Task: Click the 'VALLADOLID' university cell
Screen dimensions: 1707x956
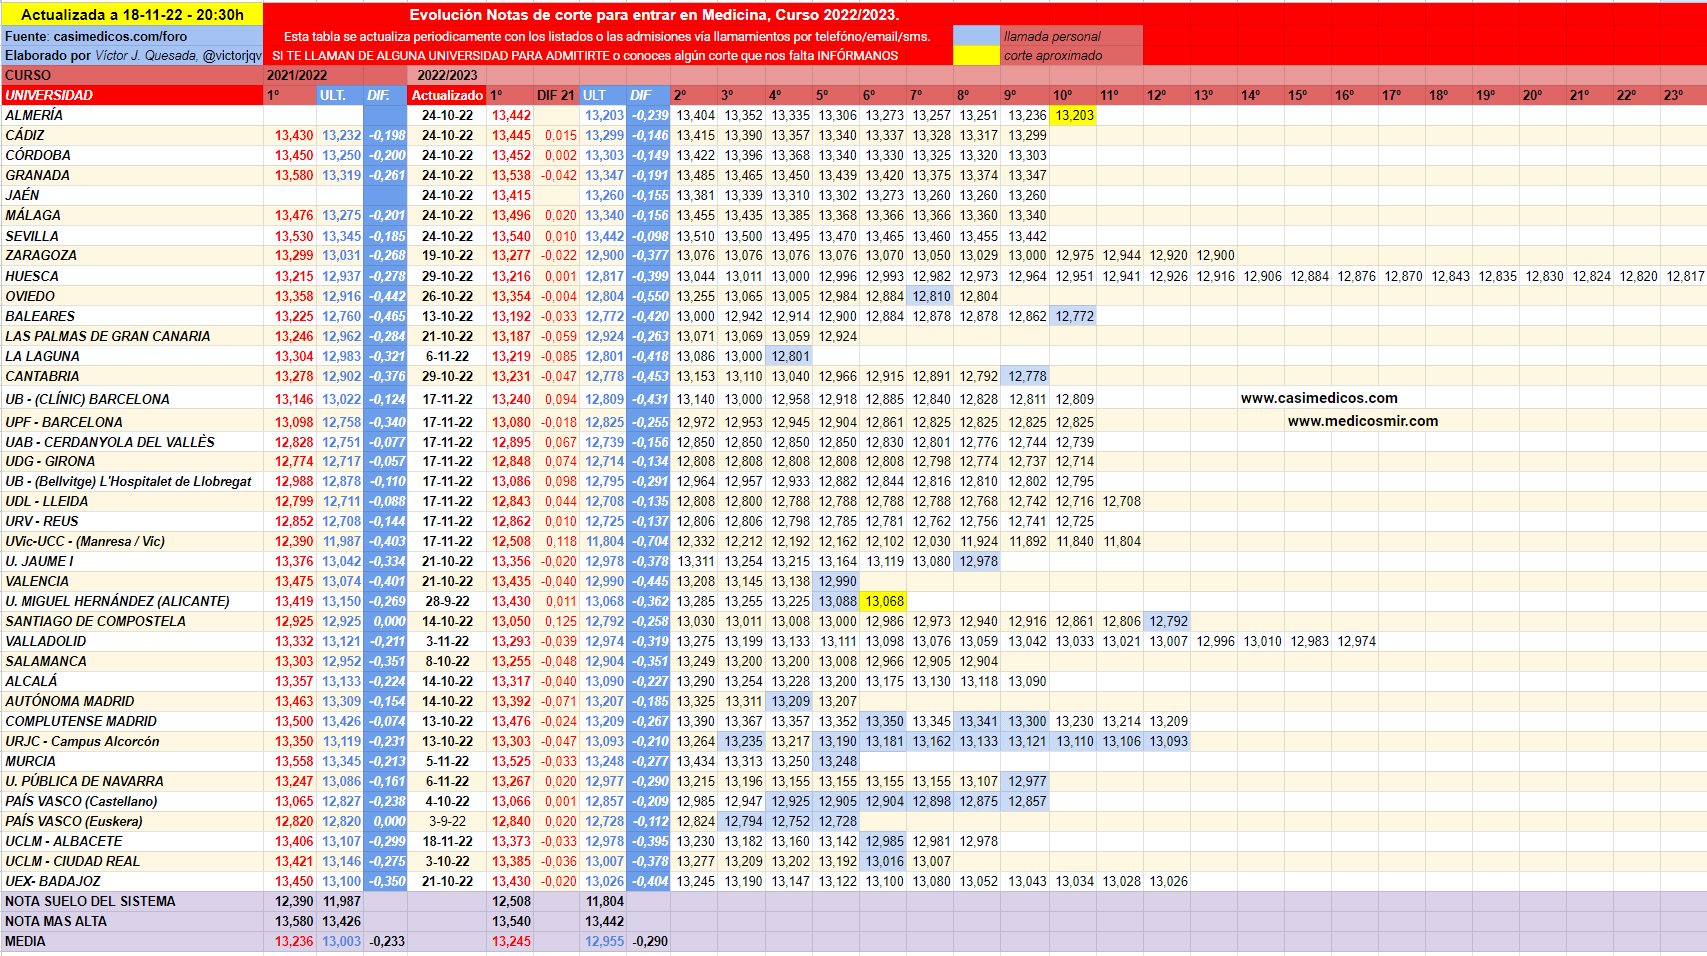Action: (x=132, y=641)
